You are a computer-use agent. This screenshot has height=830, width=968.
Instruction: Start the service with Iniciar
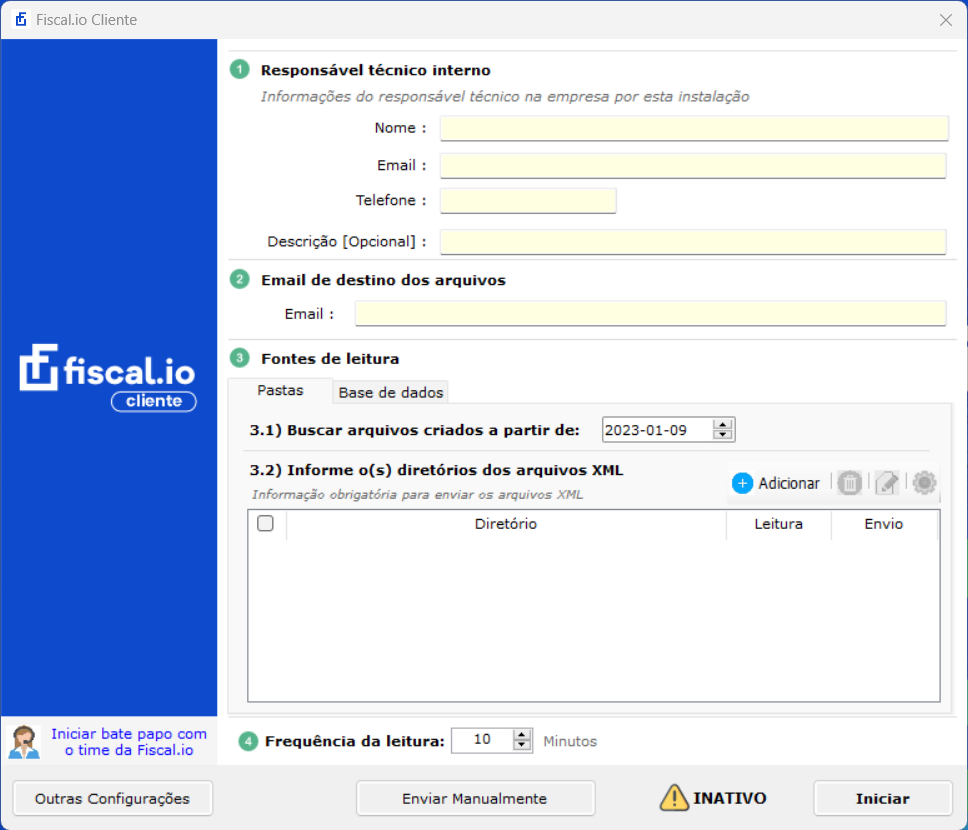(x=883, y=799)
